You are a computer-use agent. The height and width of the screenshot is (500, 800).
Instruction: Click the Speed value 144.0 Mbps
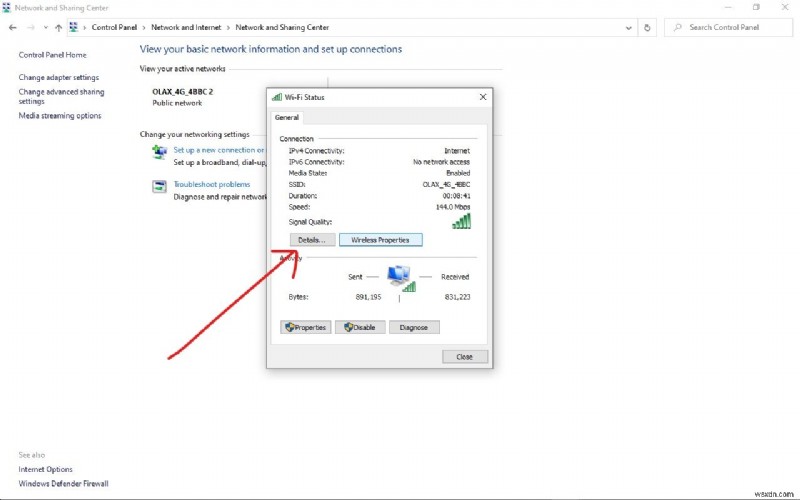pyautogui.click(x=453, y=207)
